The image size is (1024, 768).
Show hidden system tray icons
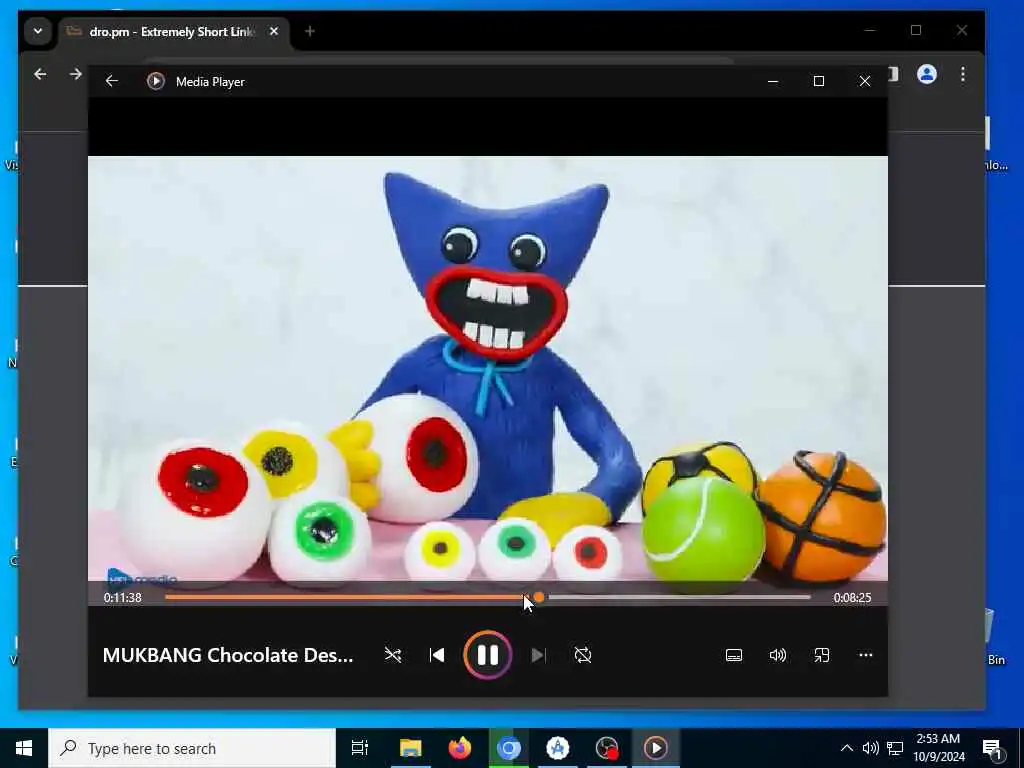[x=846, y=748]
